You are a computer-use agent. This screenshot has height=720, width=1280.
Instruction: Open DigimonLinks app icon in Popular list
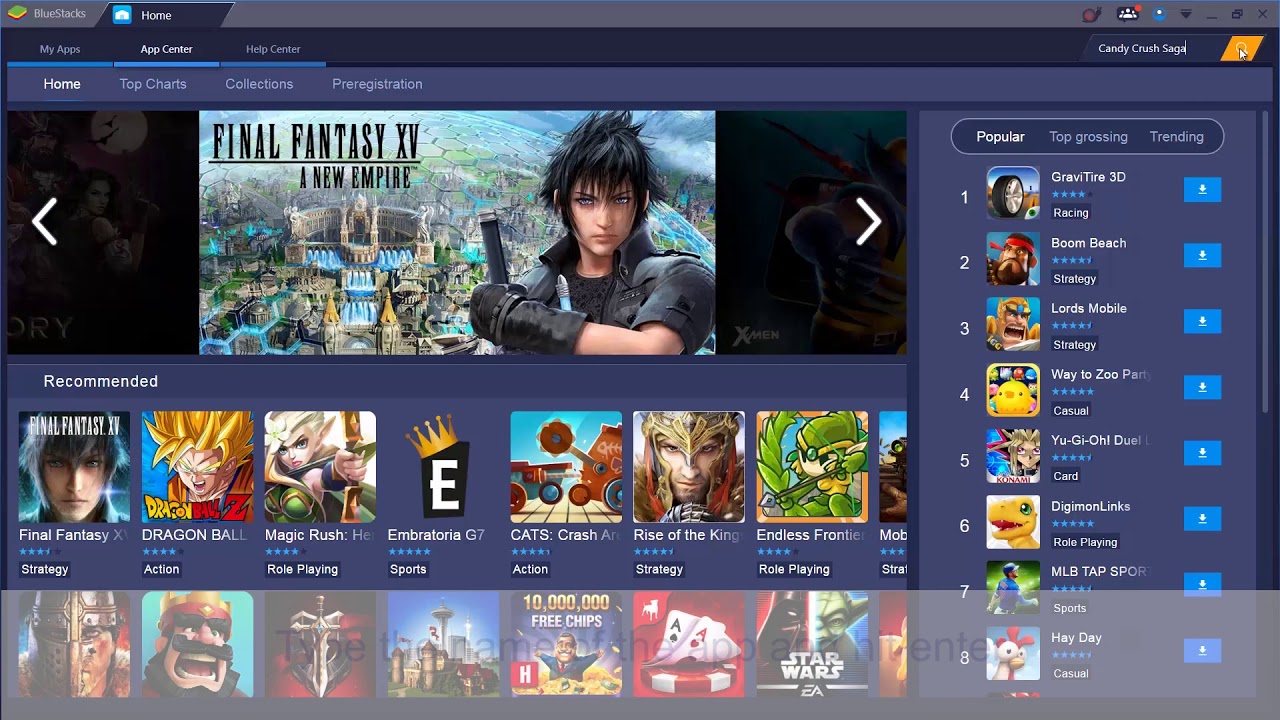[x=1013, y=522]
